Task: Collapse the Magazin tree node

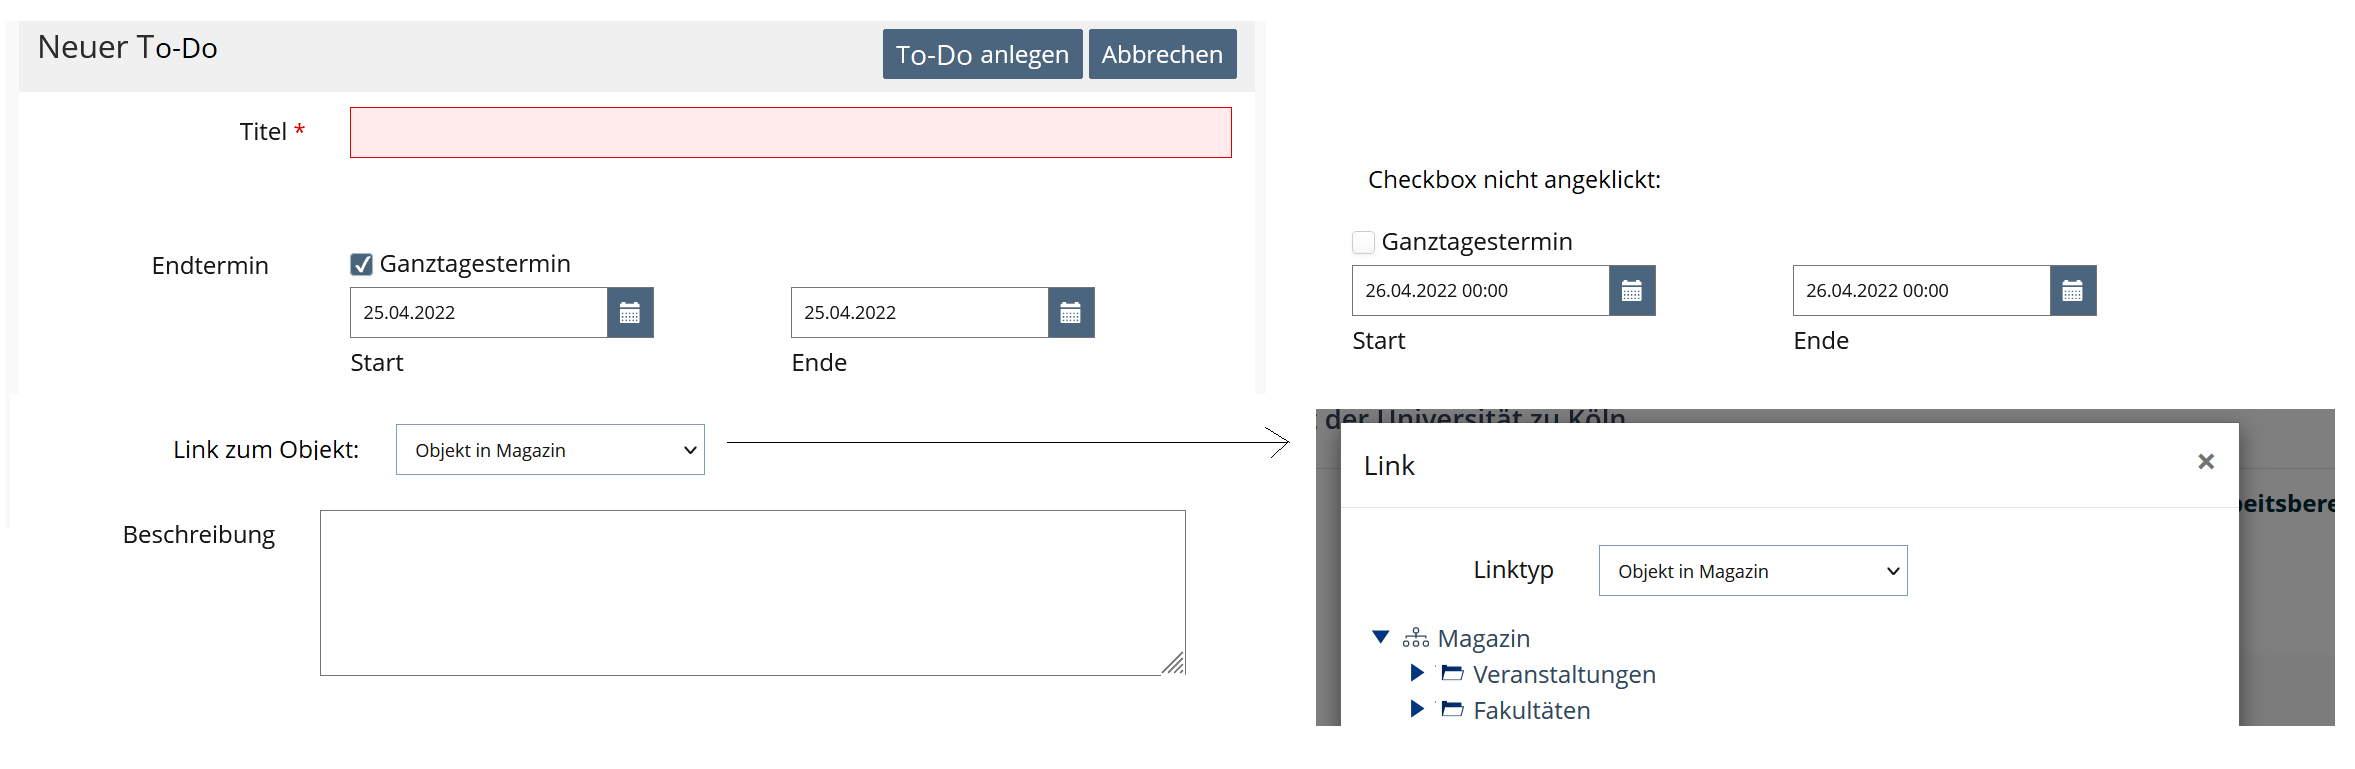Action: 1381,637
